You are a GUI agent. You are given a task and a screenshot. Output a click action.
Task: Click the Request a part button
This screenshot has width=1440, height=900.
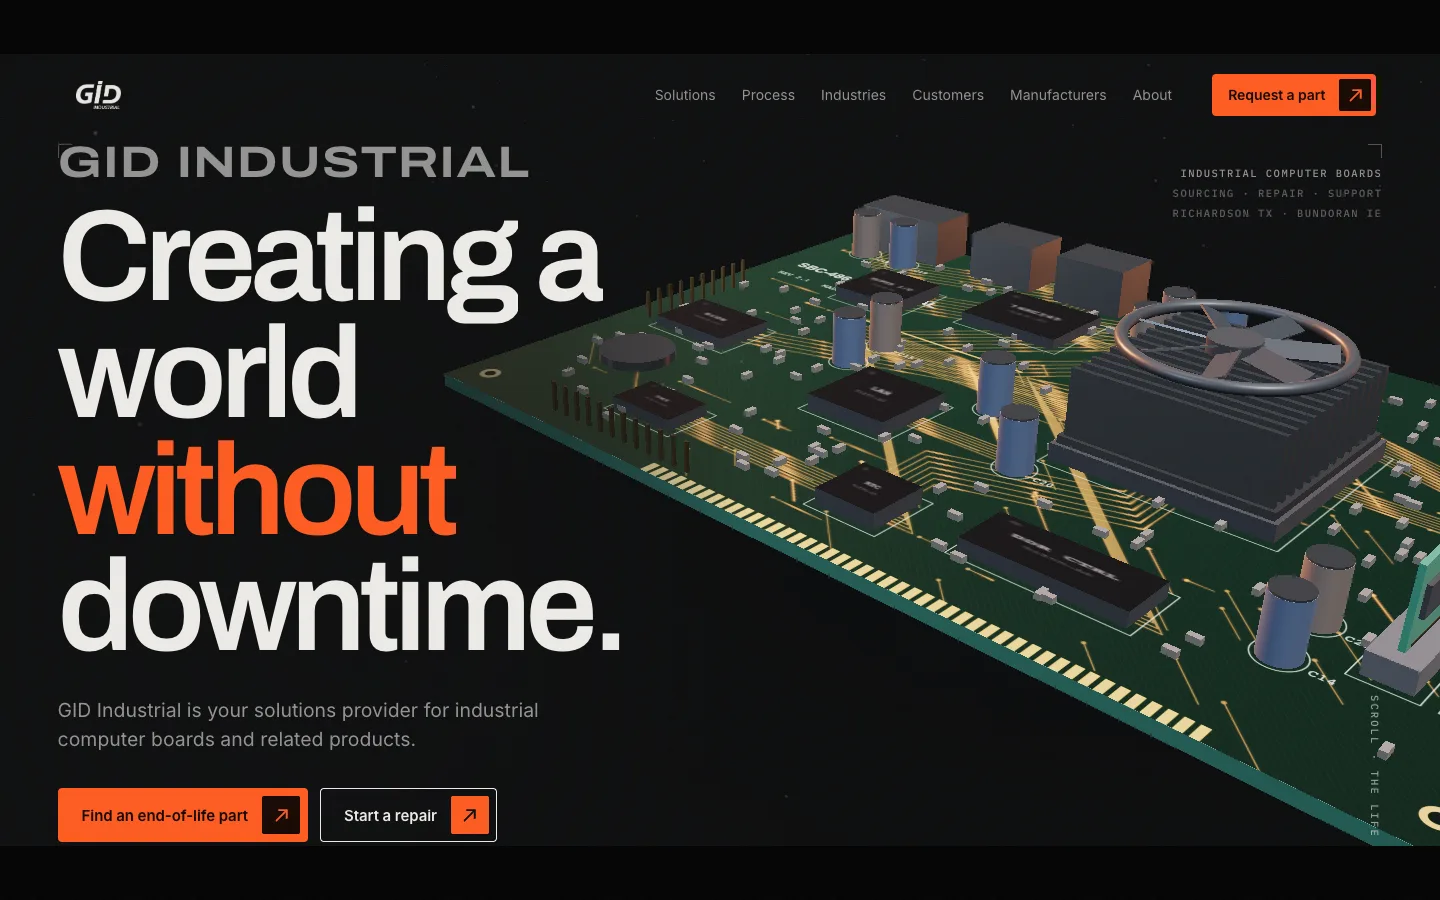[x=1294, y=95]
